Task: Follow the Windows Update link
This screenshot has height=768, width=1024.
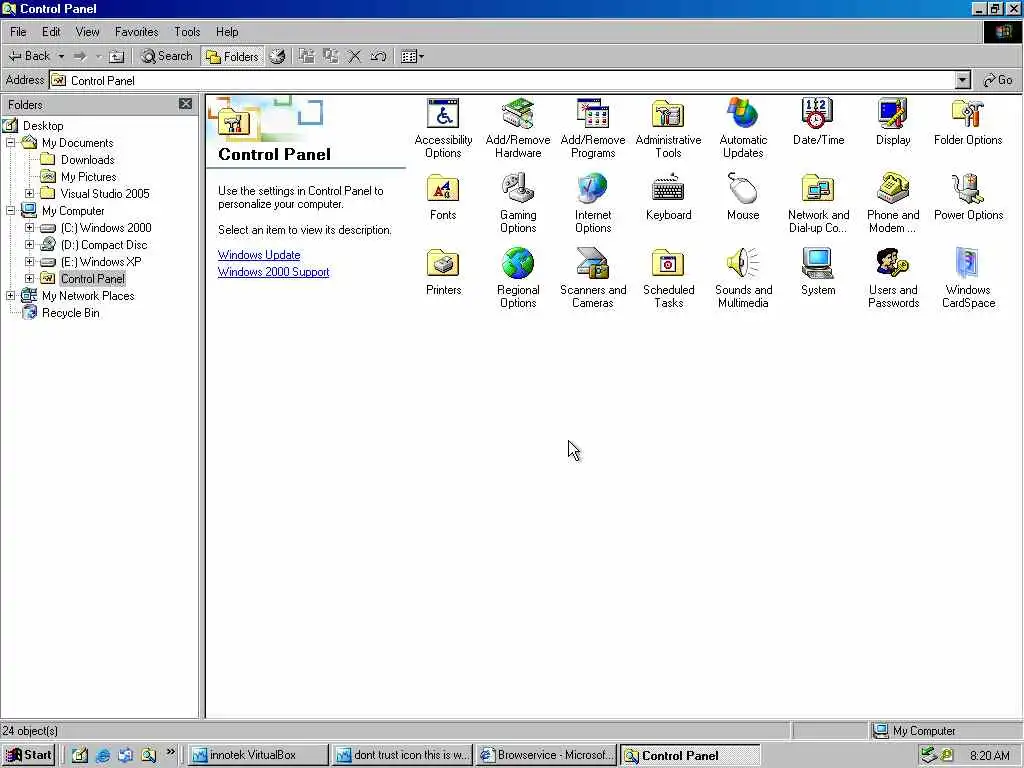Action: point(259,255)
